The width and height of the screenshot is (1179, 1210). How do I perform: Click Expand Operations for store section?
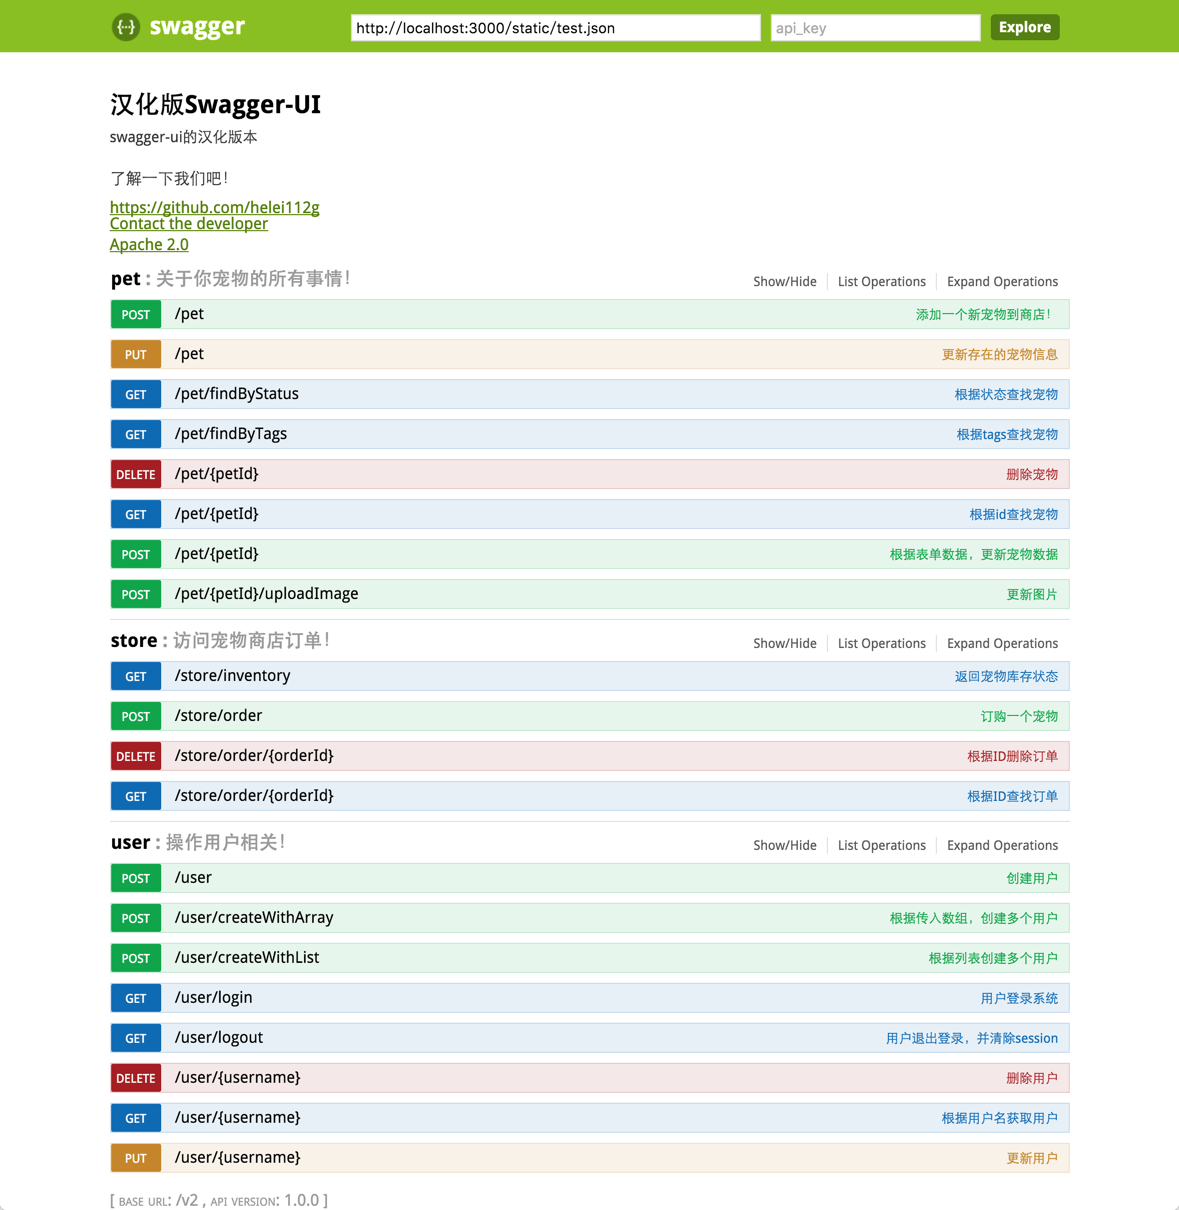click(x=1002, y=644)
